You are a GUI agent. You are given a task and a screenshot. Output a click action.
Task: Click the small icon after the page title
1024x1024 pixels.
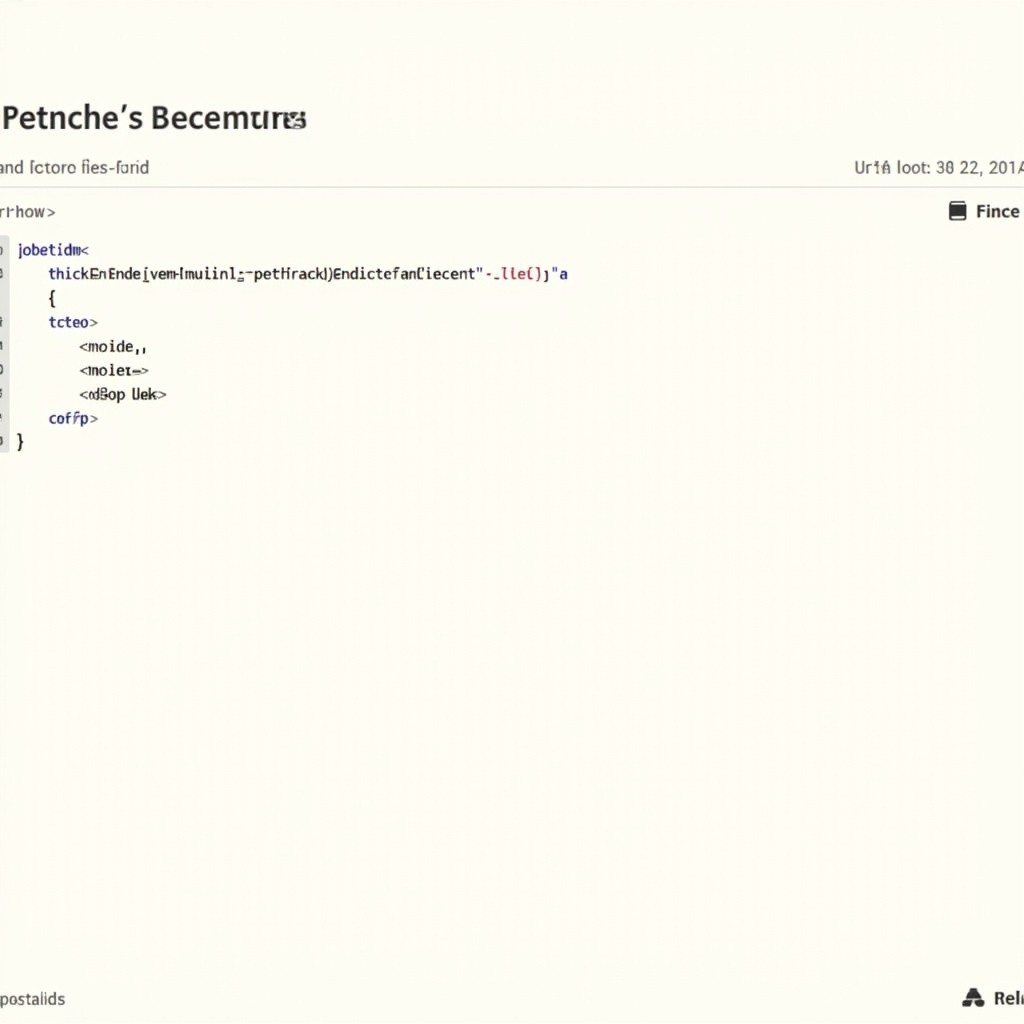294,121
